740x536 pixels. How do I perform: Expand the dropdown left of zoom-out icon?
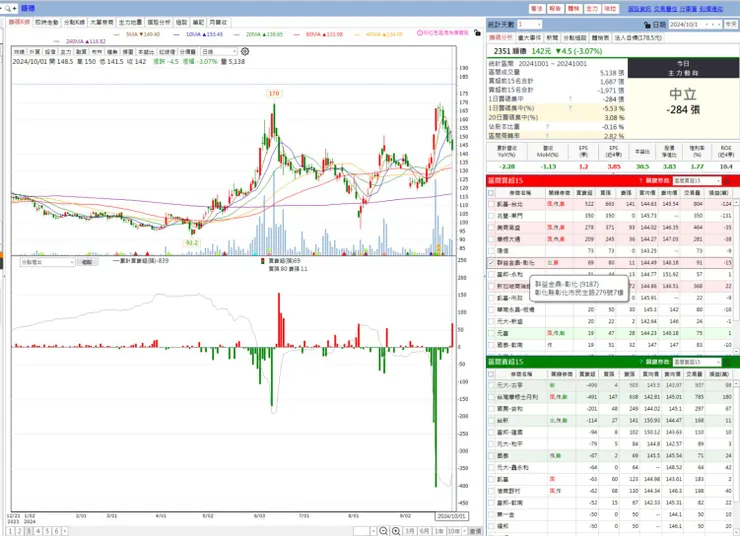(x=373, y=531)
